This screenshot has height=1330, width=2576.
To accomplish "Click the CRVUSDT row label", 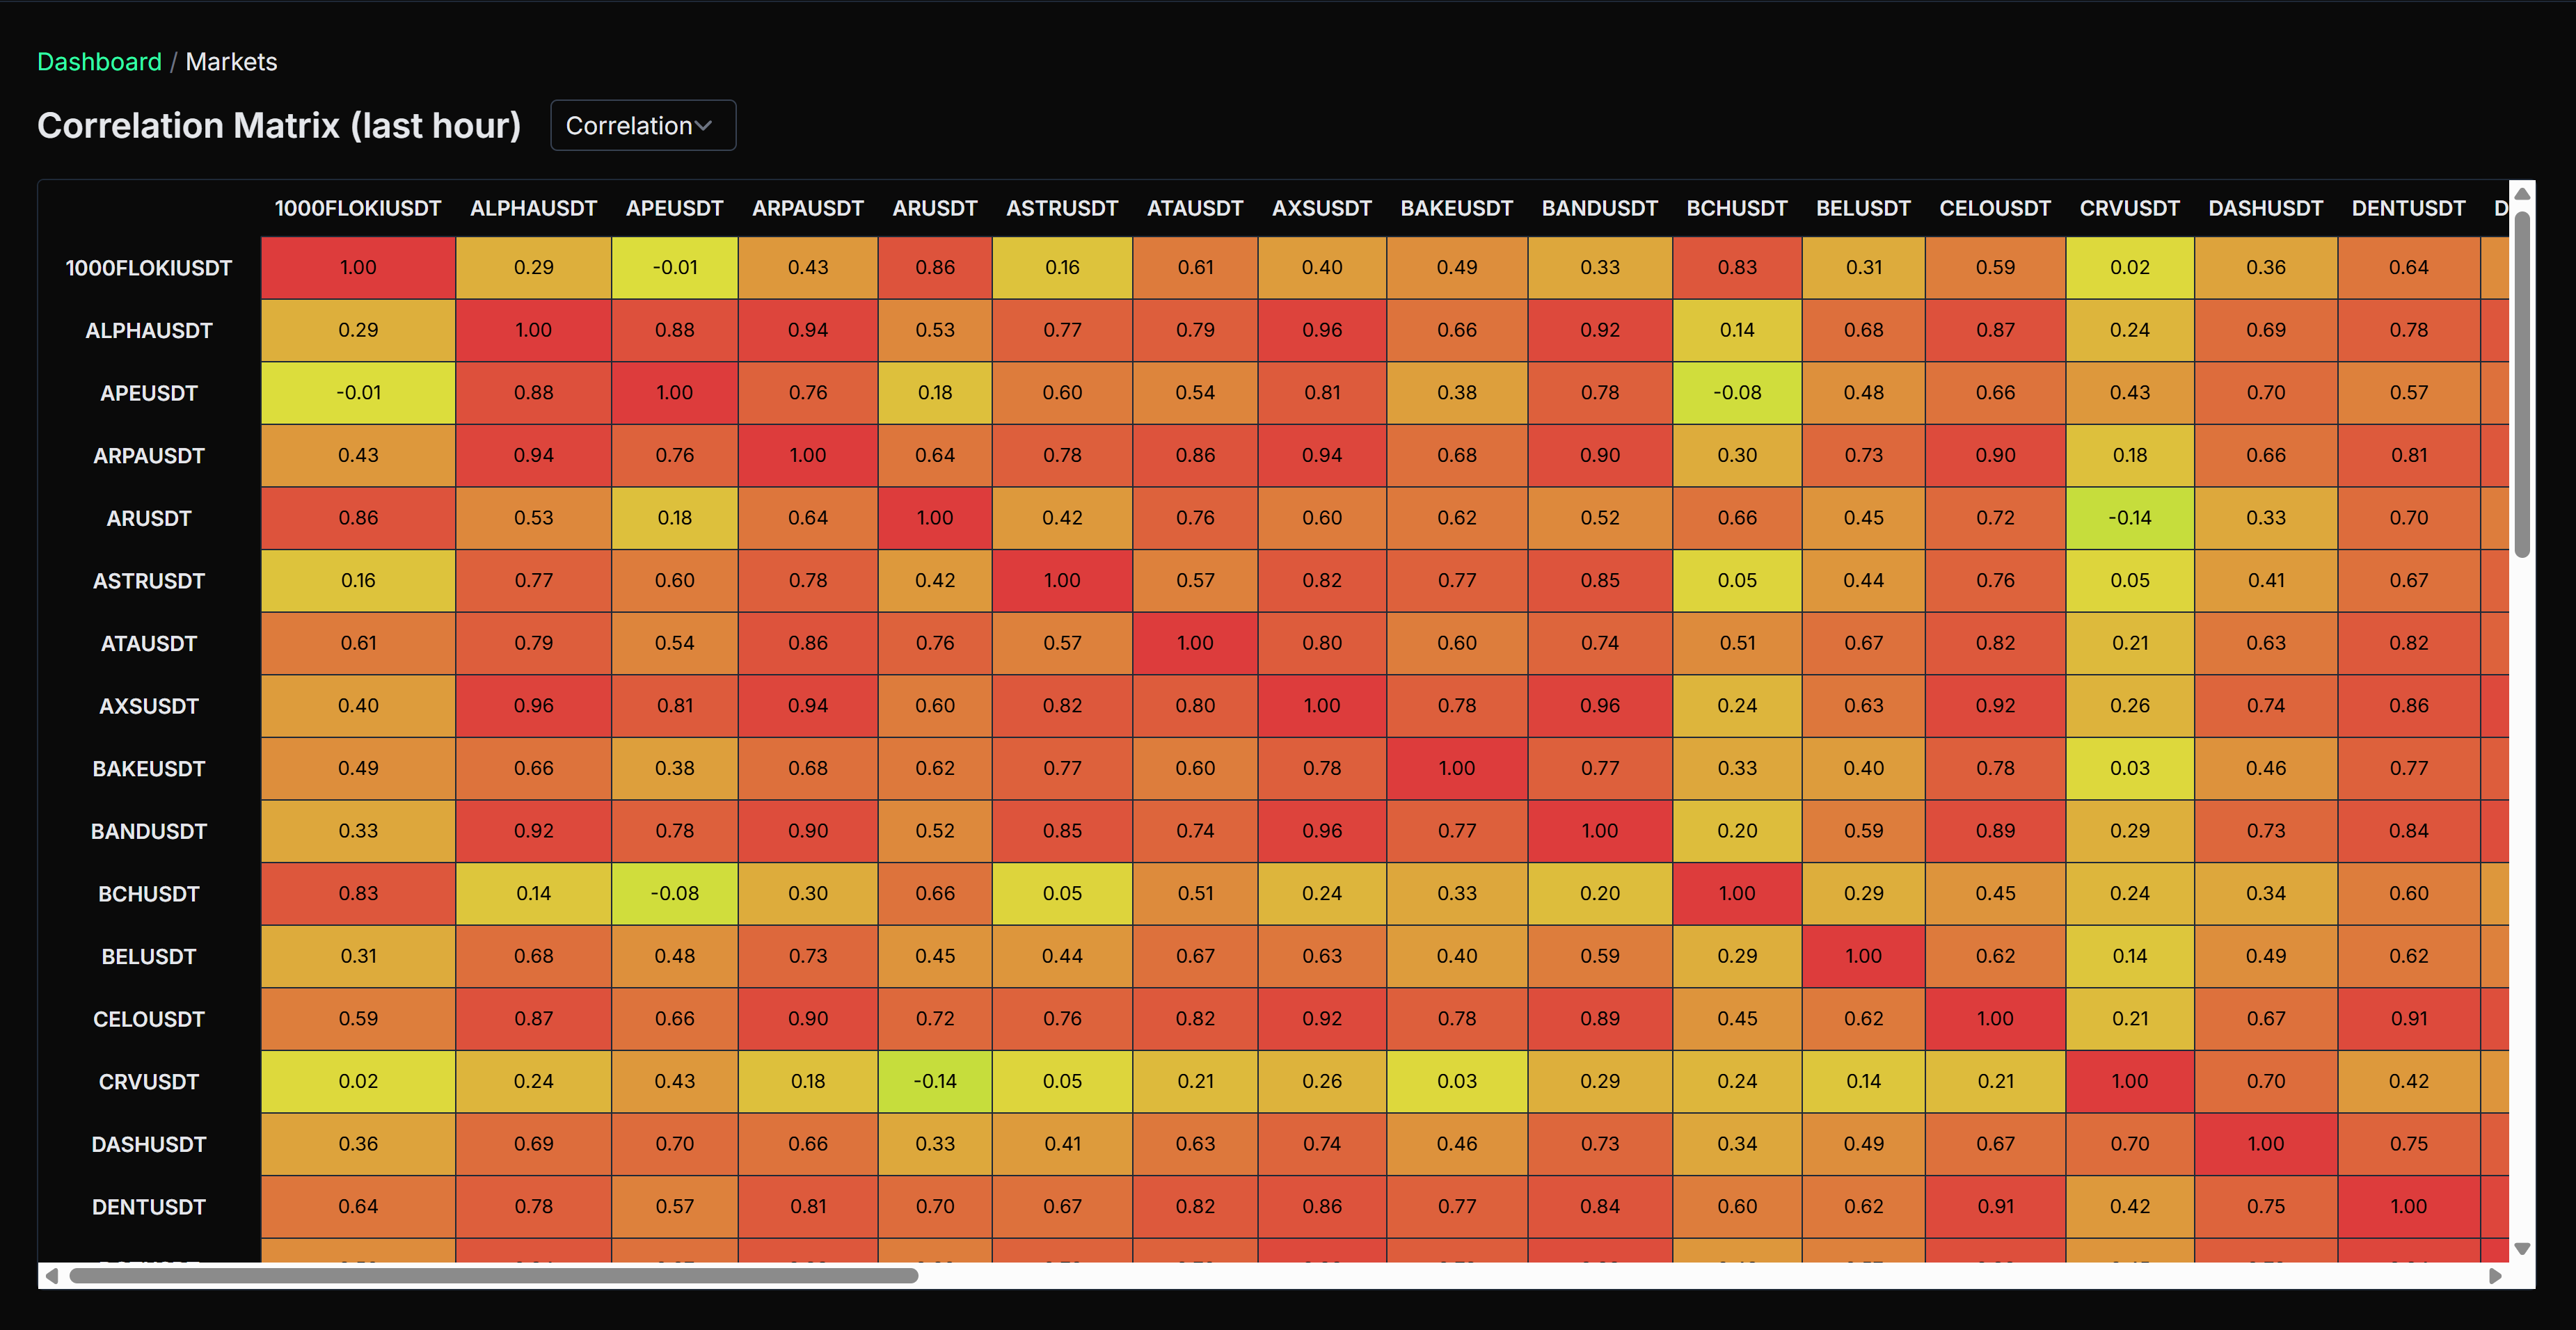I will point(148,1082).
